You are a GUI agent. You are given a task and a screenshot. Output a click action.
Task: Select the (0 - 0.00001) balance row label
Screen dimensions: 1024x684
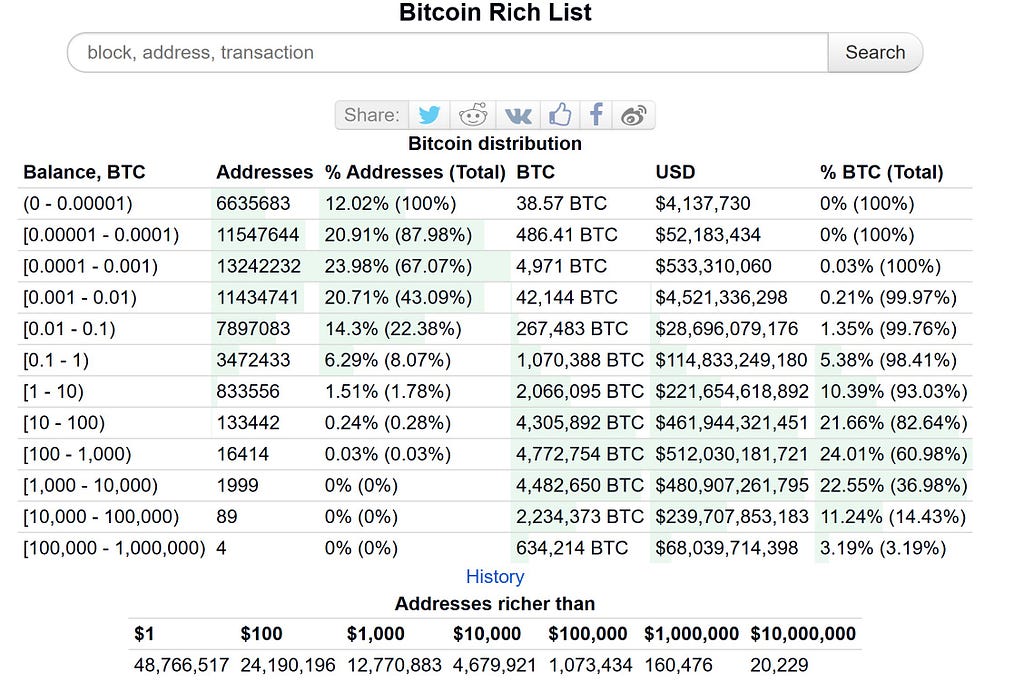78,204
